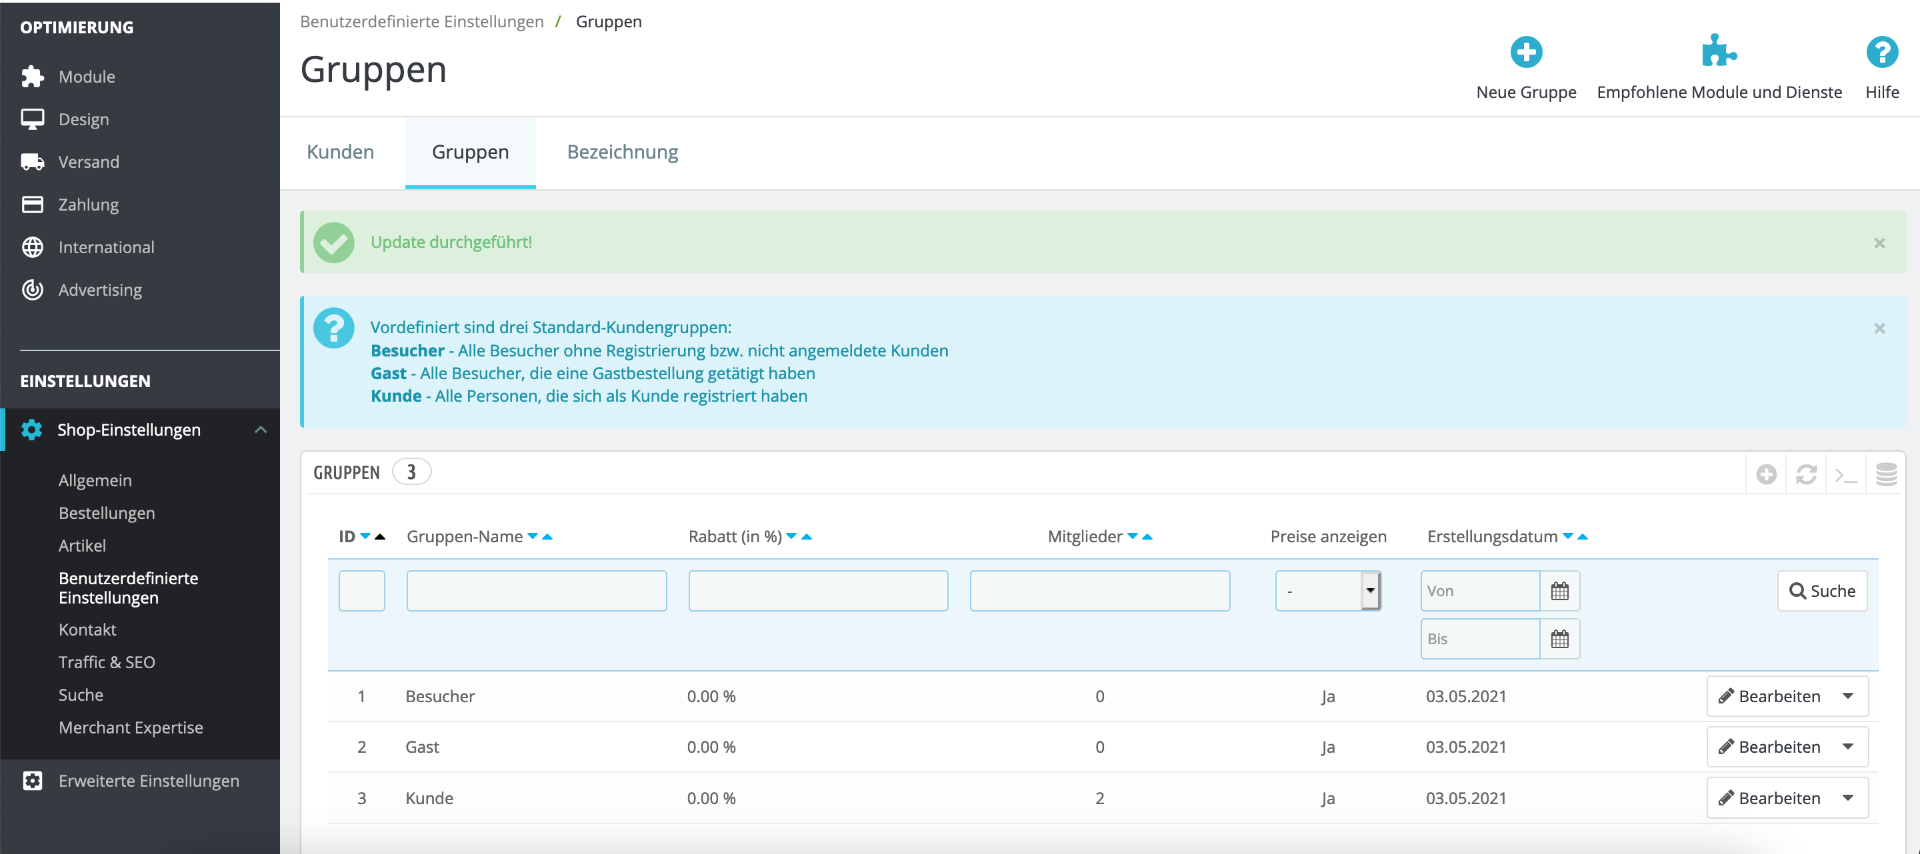Expand Bearbeiten options for Gast row

coord(1848,747)
